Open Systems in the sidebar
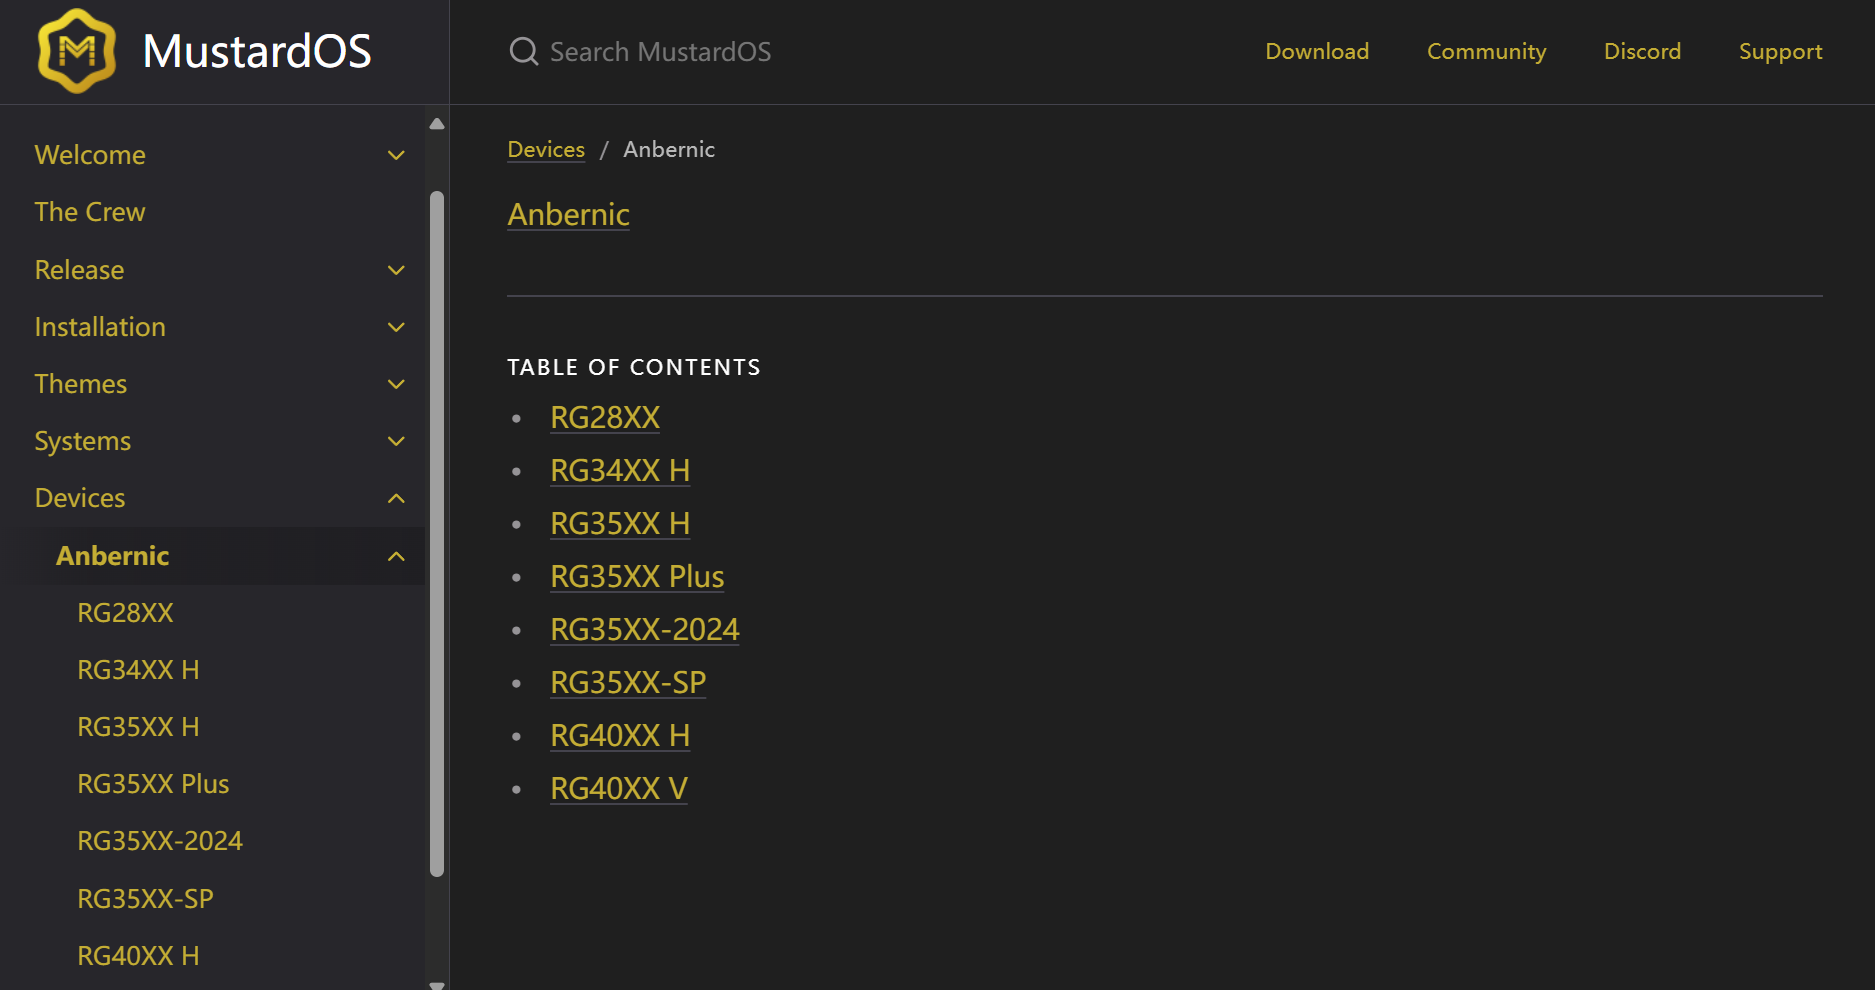1875x990 pixels. 83,441
